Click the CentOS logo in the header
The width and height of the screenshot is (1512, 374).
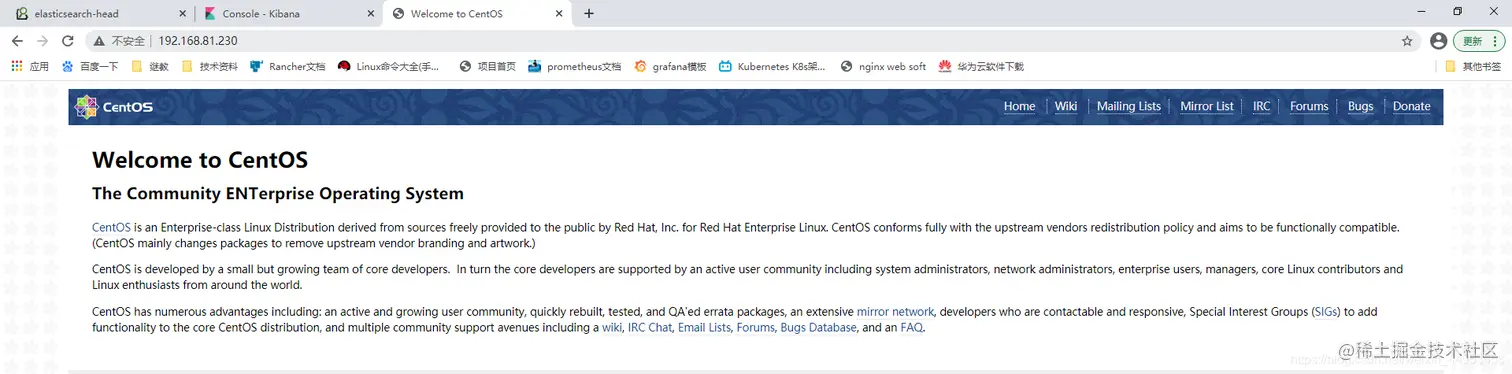click(x=114, y=107)
